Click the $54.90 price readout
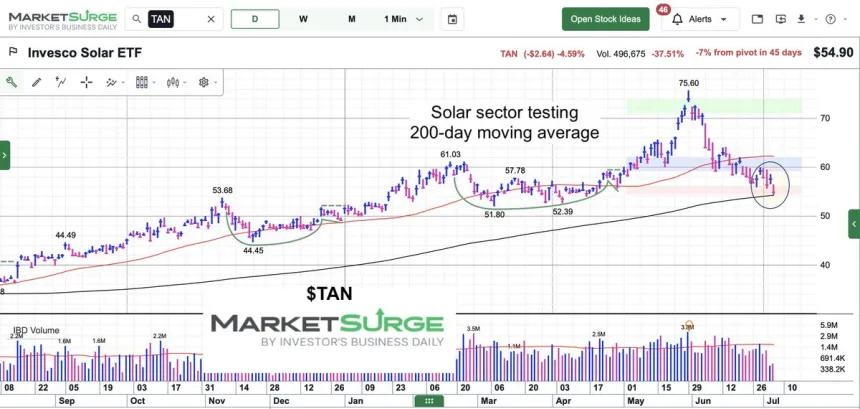860x409 pixels. click(833, 53)
